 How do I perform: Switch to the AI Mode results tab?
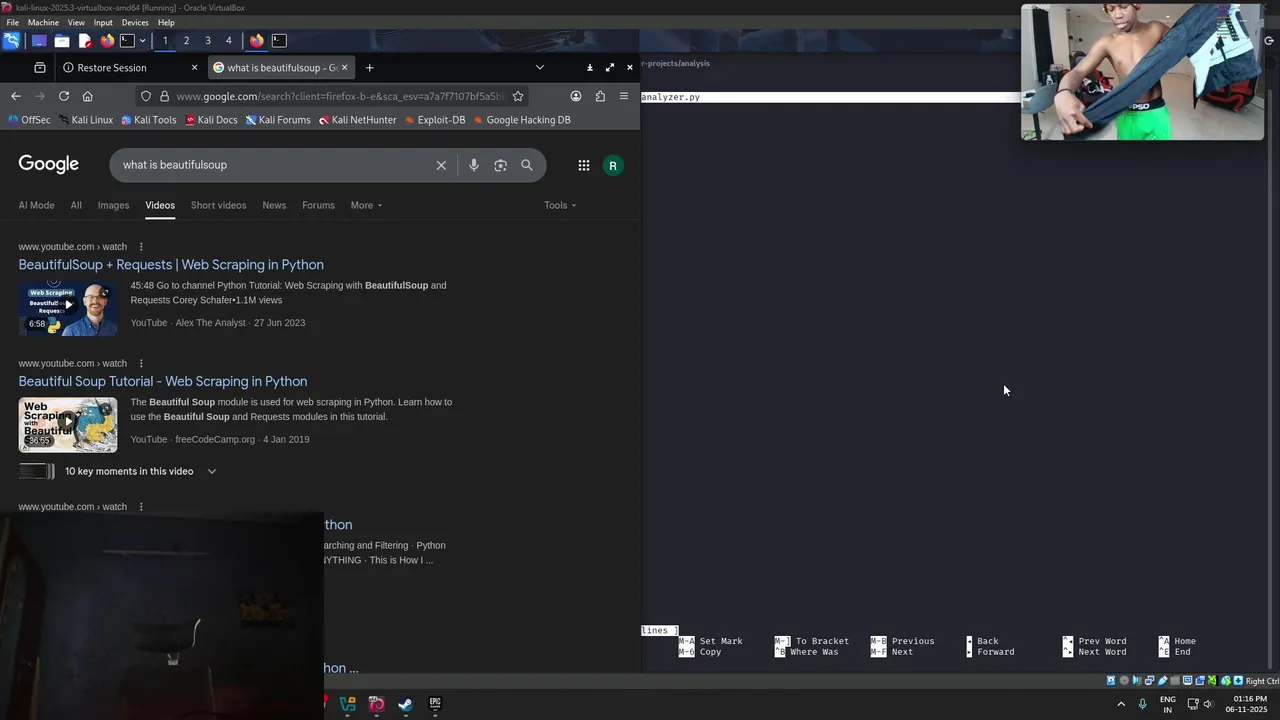(36, 205)
